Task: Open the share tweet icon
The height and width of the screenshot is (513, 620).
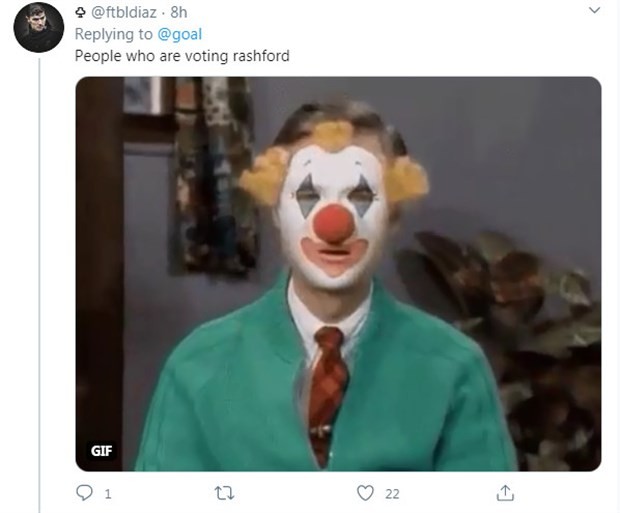Action: pyautogui.click(x=506, y=492)
